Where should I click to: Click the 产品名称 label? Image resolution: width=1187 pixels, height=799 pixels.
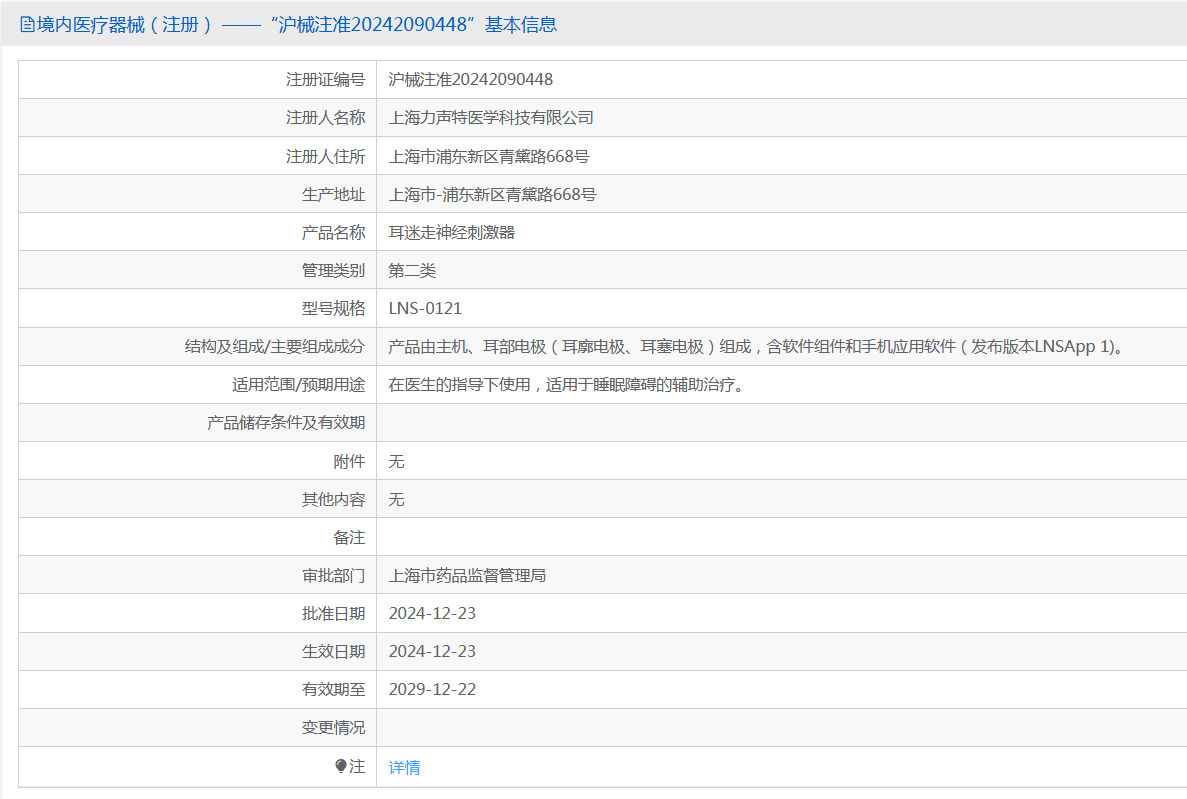coord(333,233)
